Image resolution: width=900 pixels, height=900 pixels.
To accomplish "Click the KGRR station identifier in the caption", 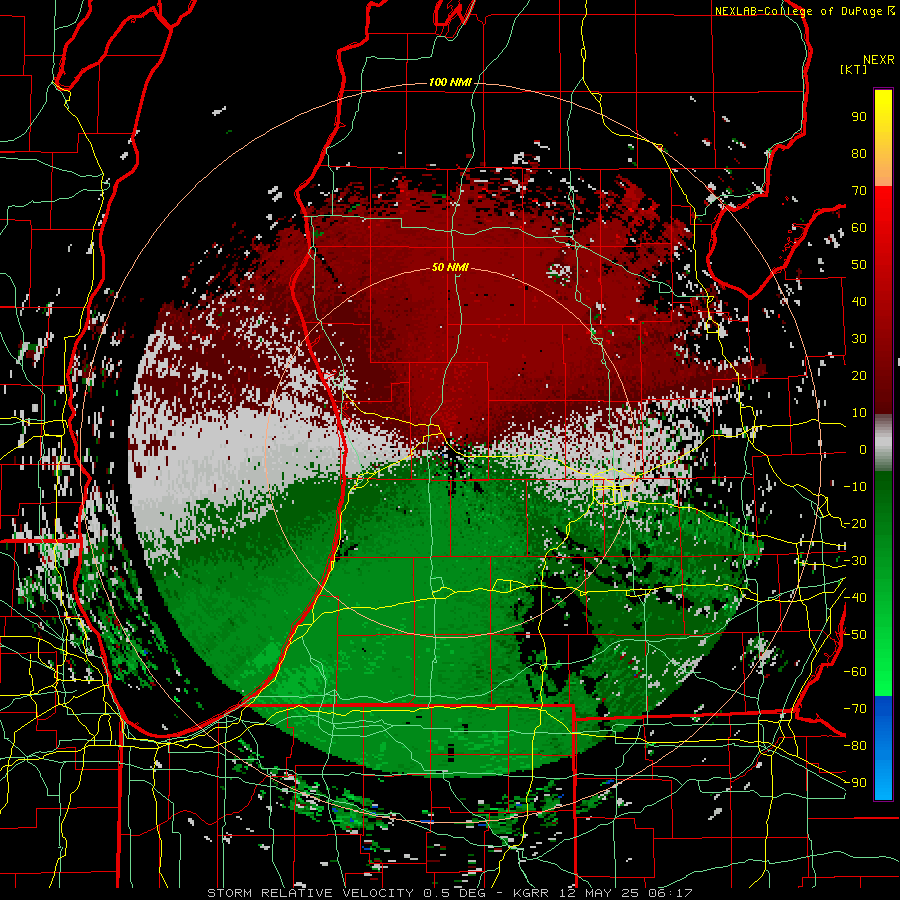I will tap(531, 893).
